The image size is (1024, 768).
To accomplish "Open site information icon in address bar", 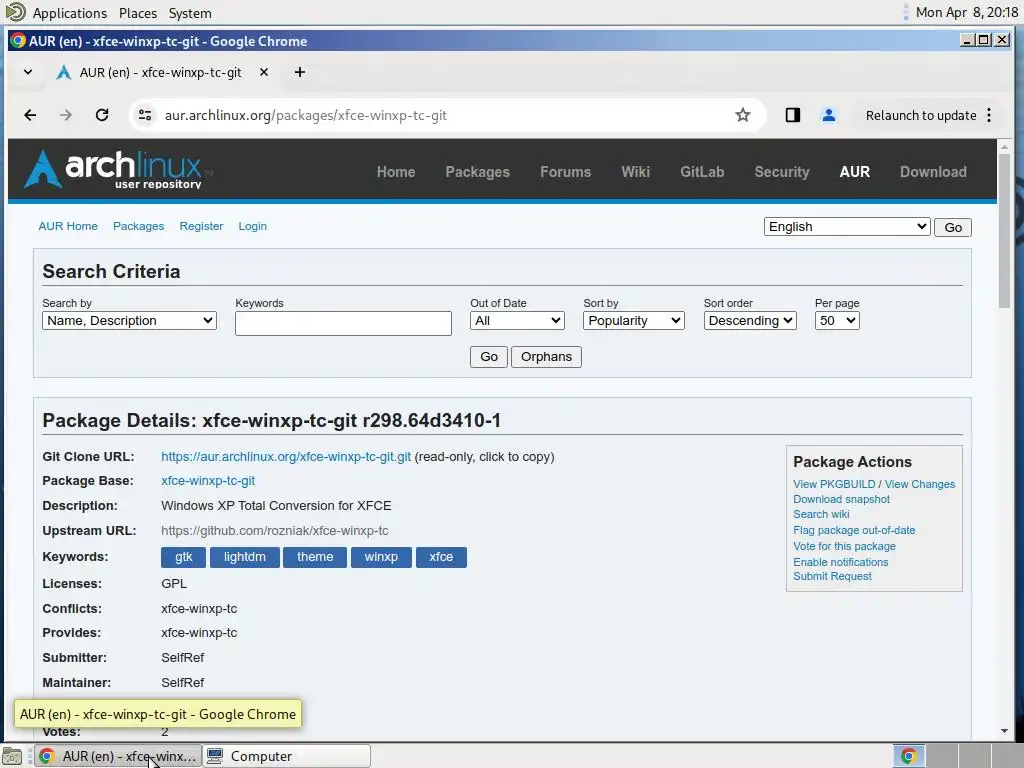I will click(145, 116).
